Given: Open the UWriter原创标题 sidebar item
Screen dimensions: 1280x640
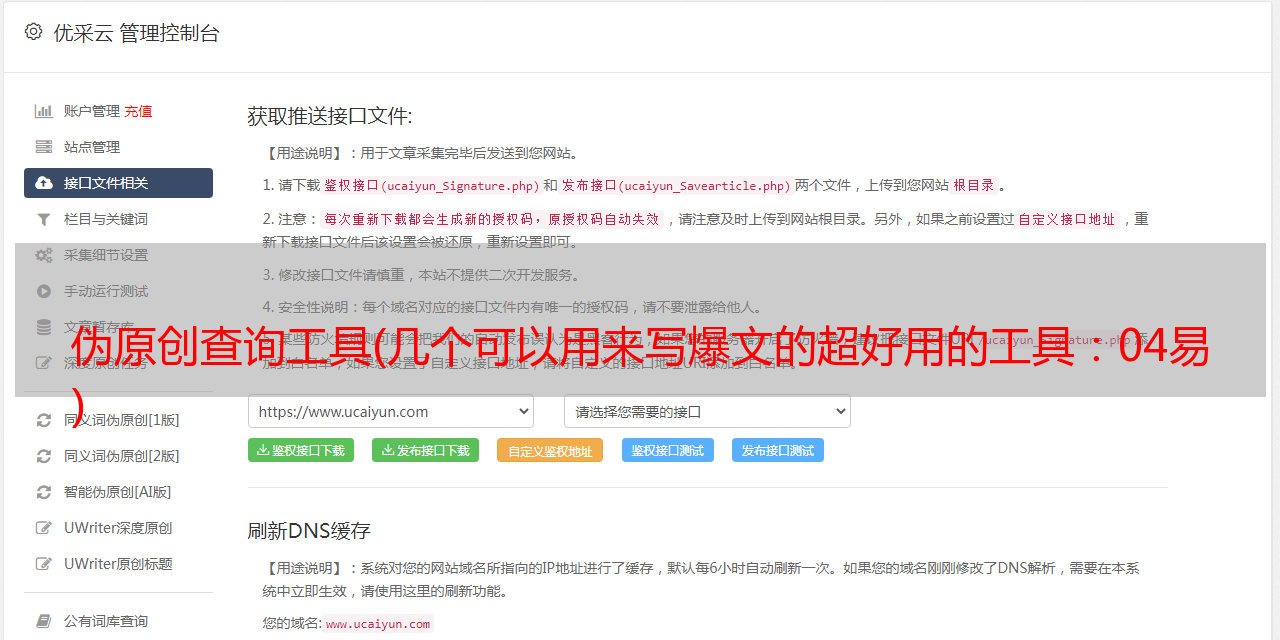Looking at the screenshot, I should pyautogui.click(x=118, y=564).
